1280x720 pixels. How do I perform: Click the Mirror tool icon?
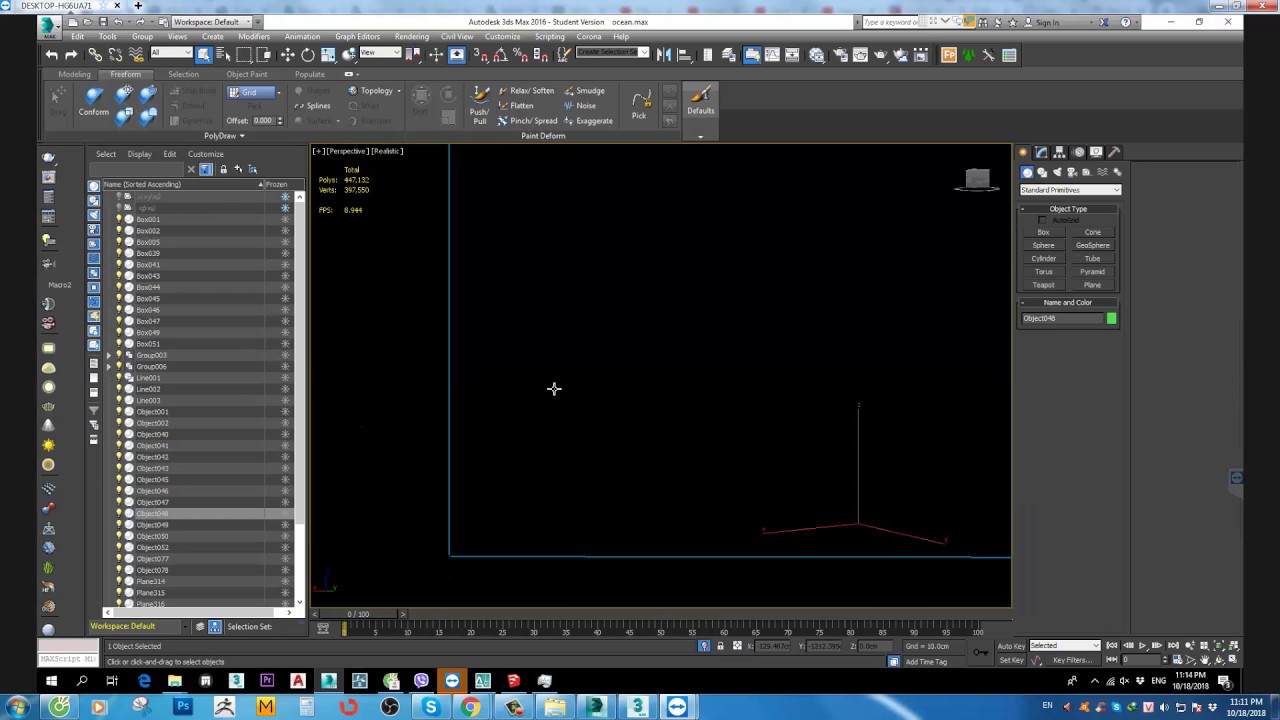click(x=664, y=55)
